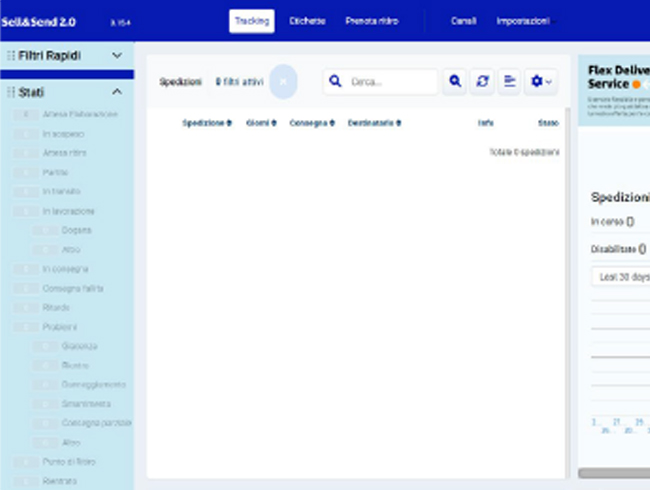
Task: Open the gear settings dropdown
Action: [x=541, y=82]
